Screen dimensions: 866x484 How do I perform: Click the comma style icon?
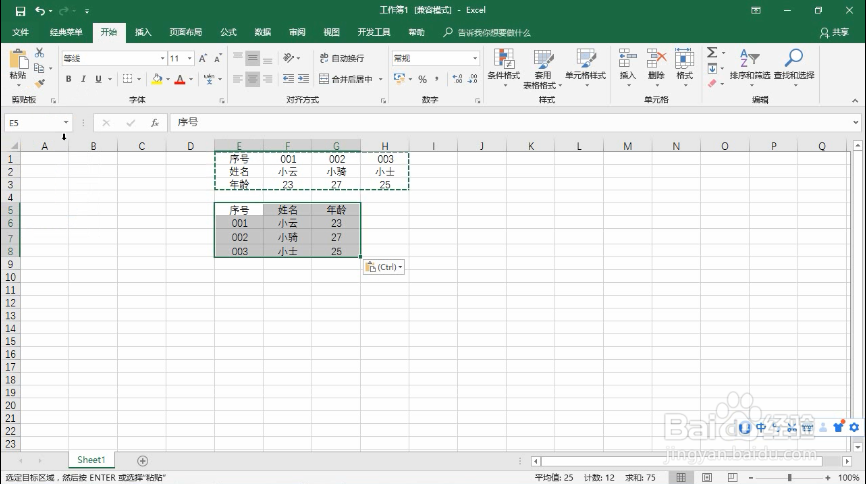pyautogui.click(x=437, y=79)
